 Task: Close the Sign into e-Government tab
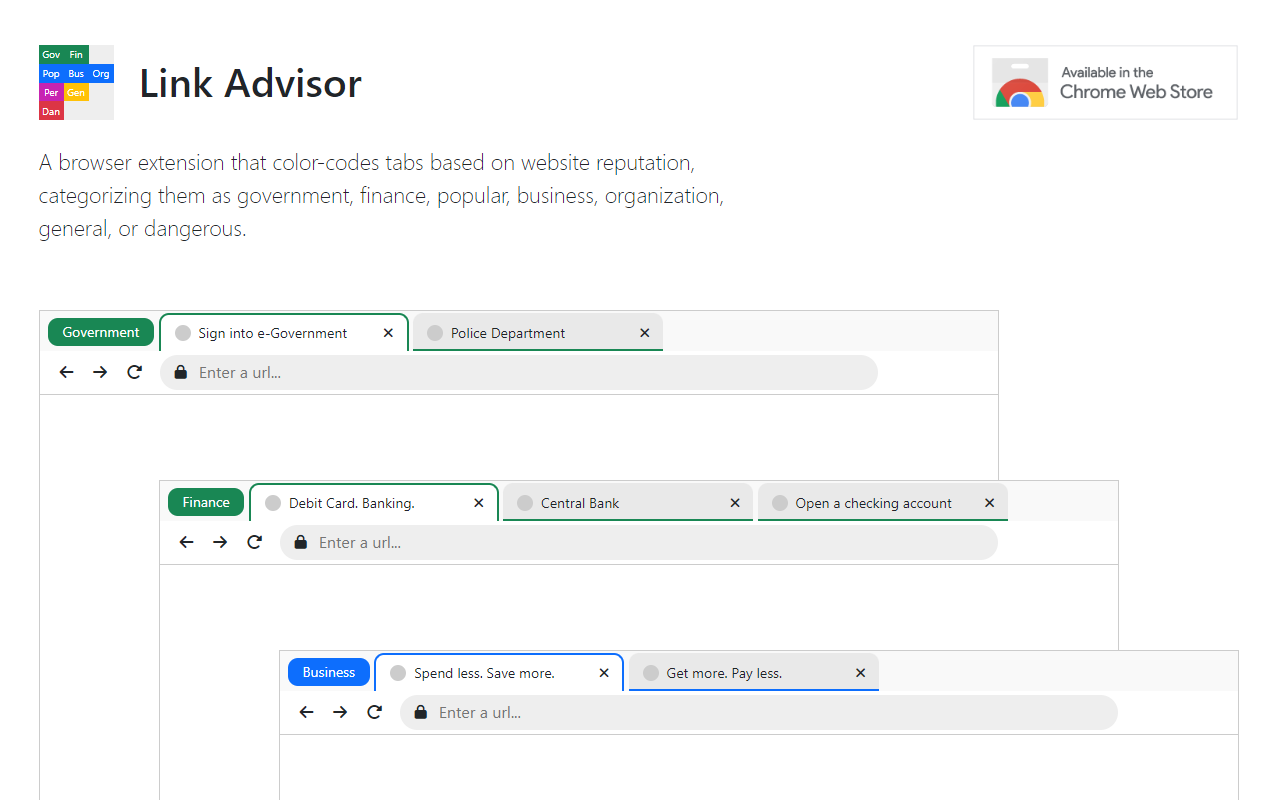pos(388,333)
